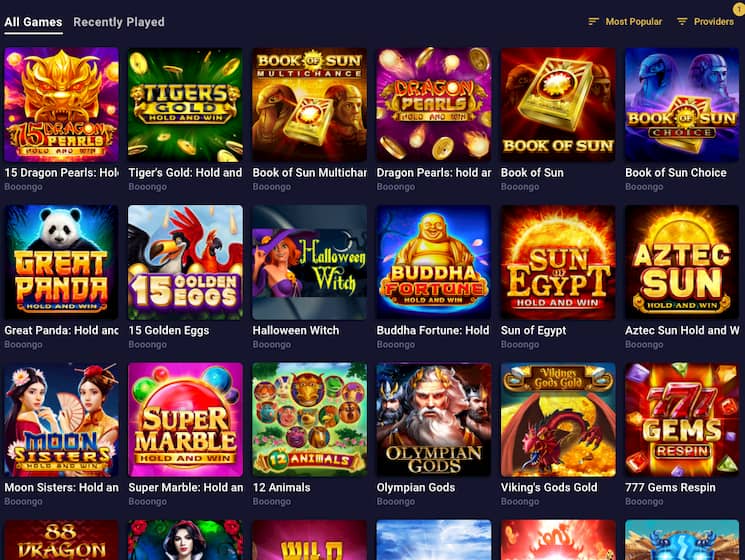Open the Most Popular sort dropdown
This screenshot has width=745, height=560.
tap(625, 21)
